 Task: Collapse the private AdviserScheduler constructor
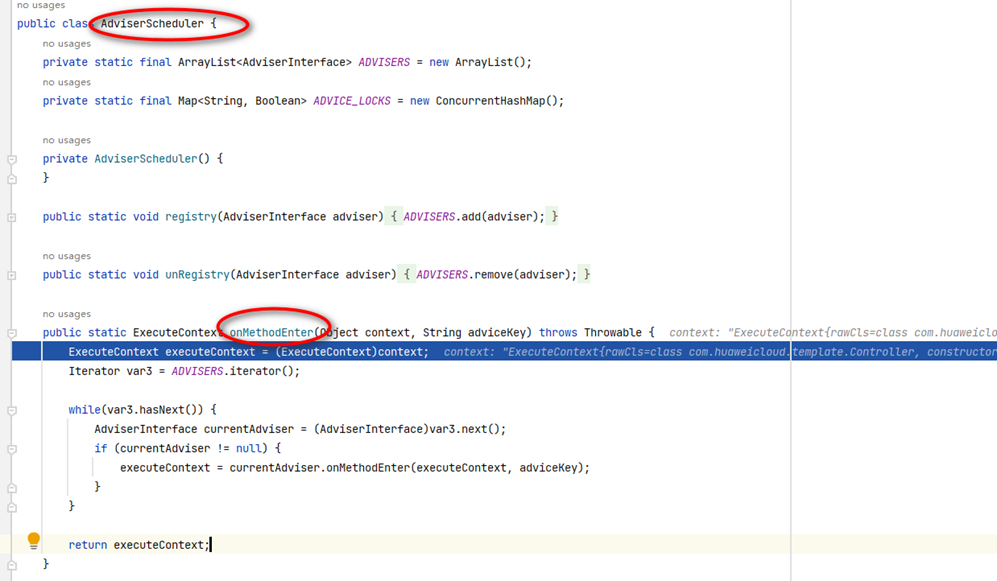[x=10, y=158]
